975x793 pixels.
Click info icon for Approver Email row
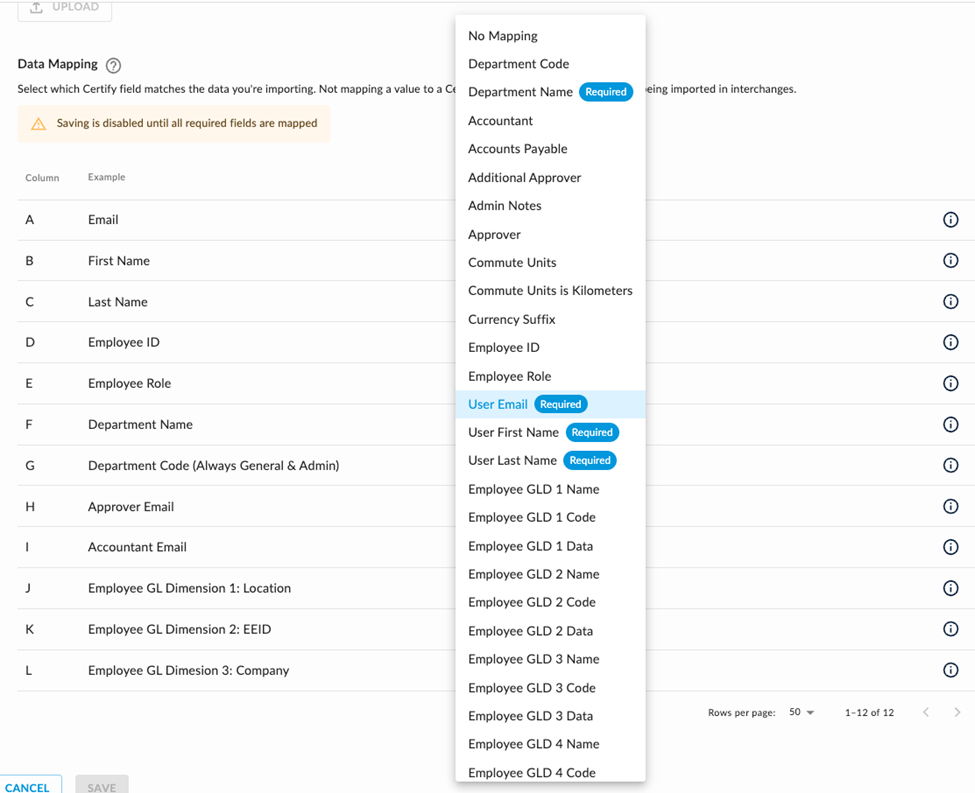(950, 507)
